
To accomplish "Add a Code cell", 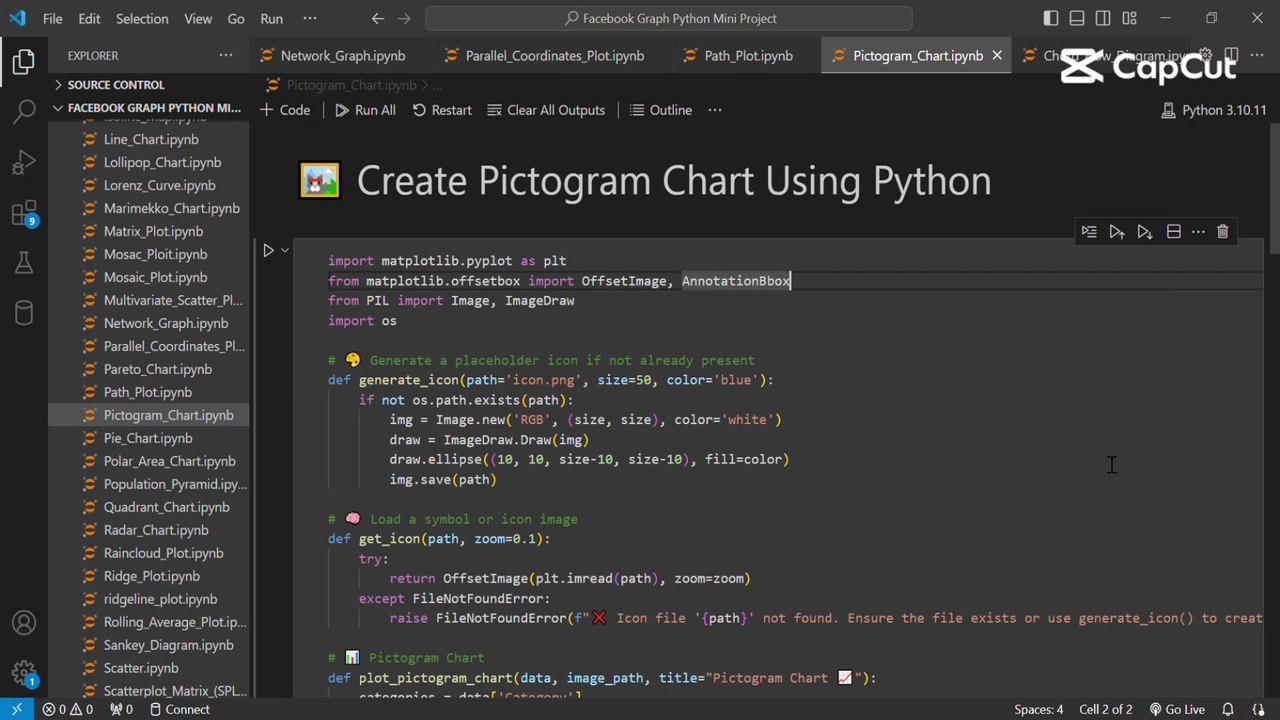I will click(285, 110).
